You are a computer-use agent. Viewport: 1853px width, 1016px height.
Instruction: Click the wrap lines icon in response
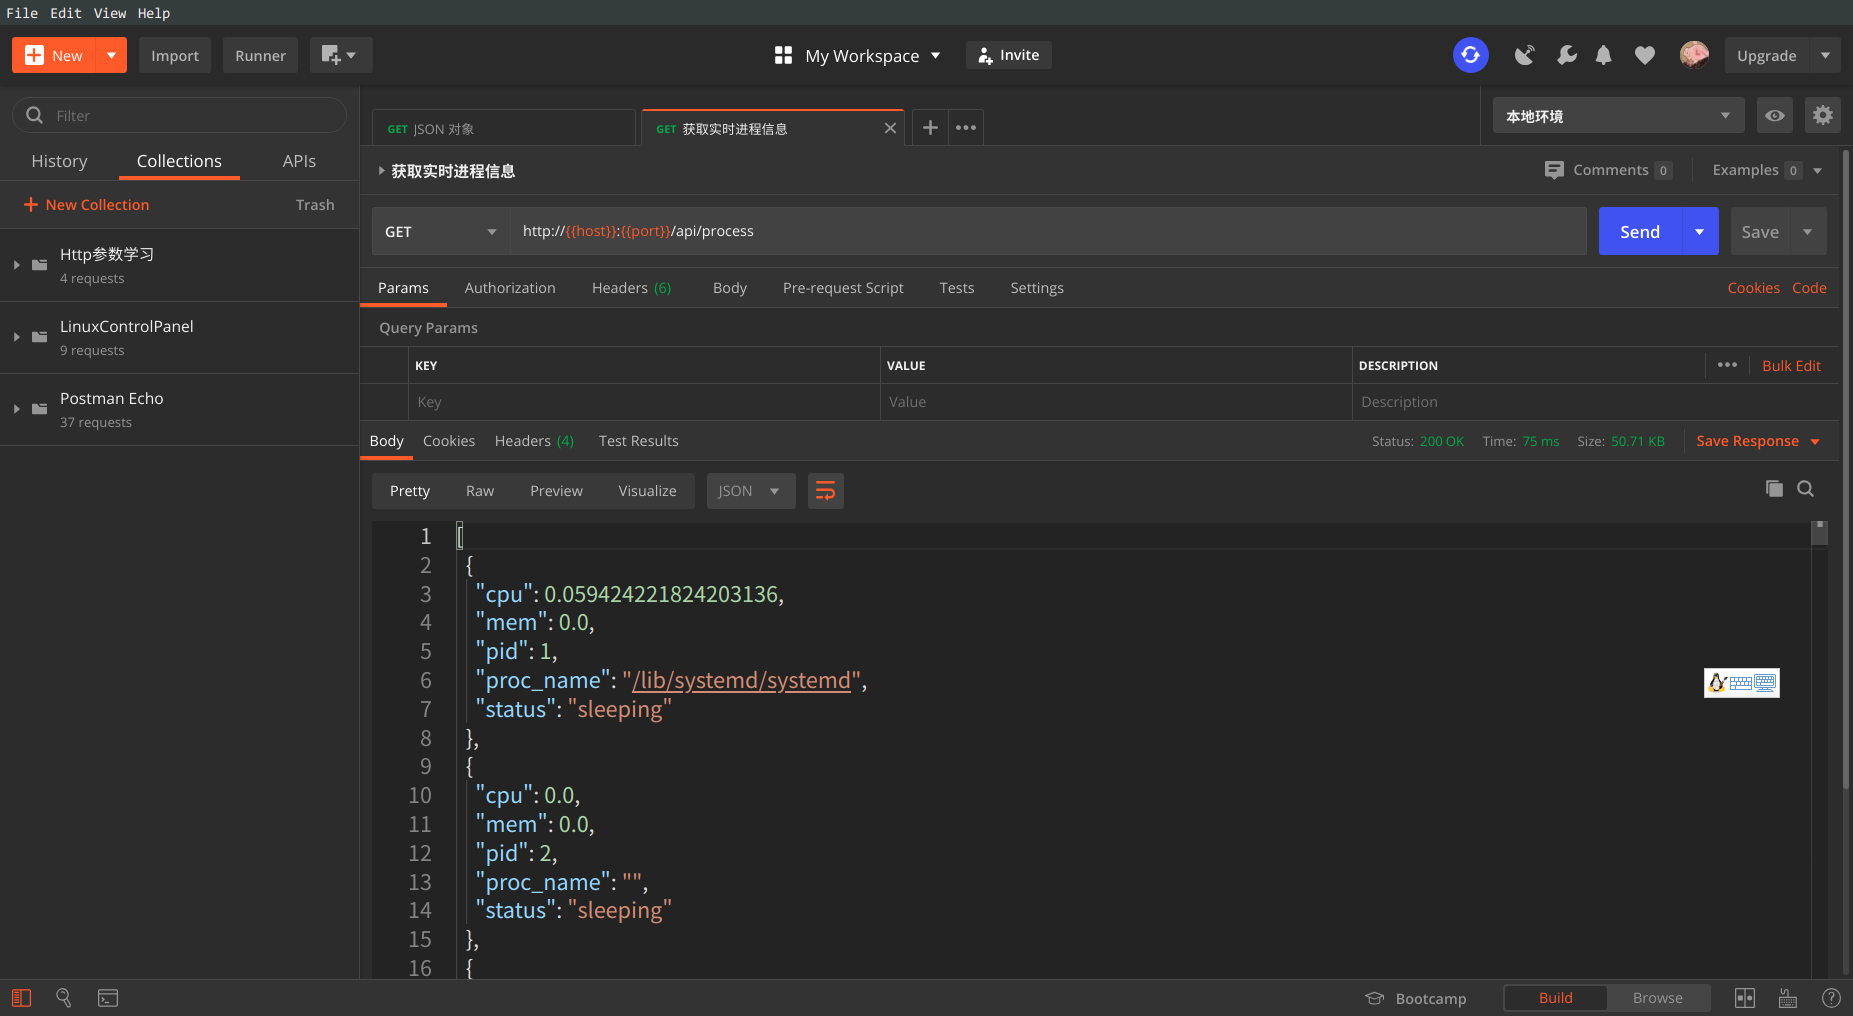click(825, 491)
